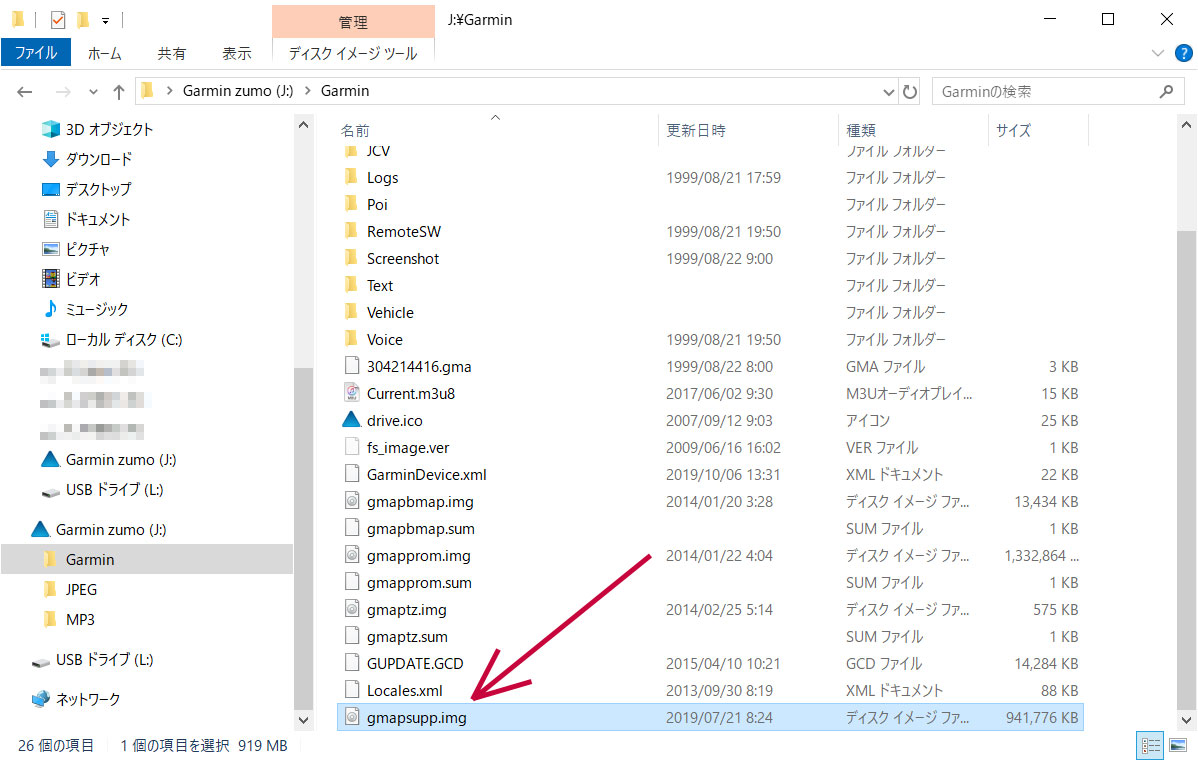Viewport: 1198px width, 761px height.
Task: Open Explorer help question mark icon
Action: click(x=1183, y=53)
